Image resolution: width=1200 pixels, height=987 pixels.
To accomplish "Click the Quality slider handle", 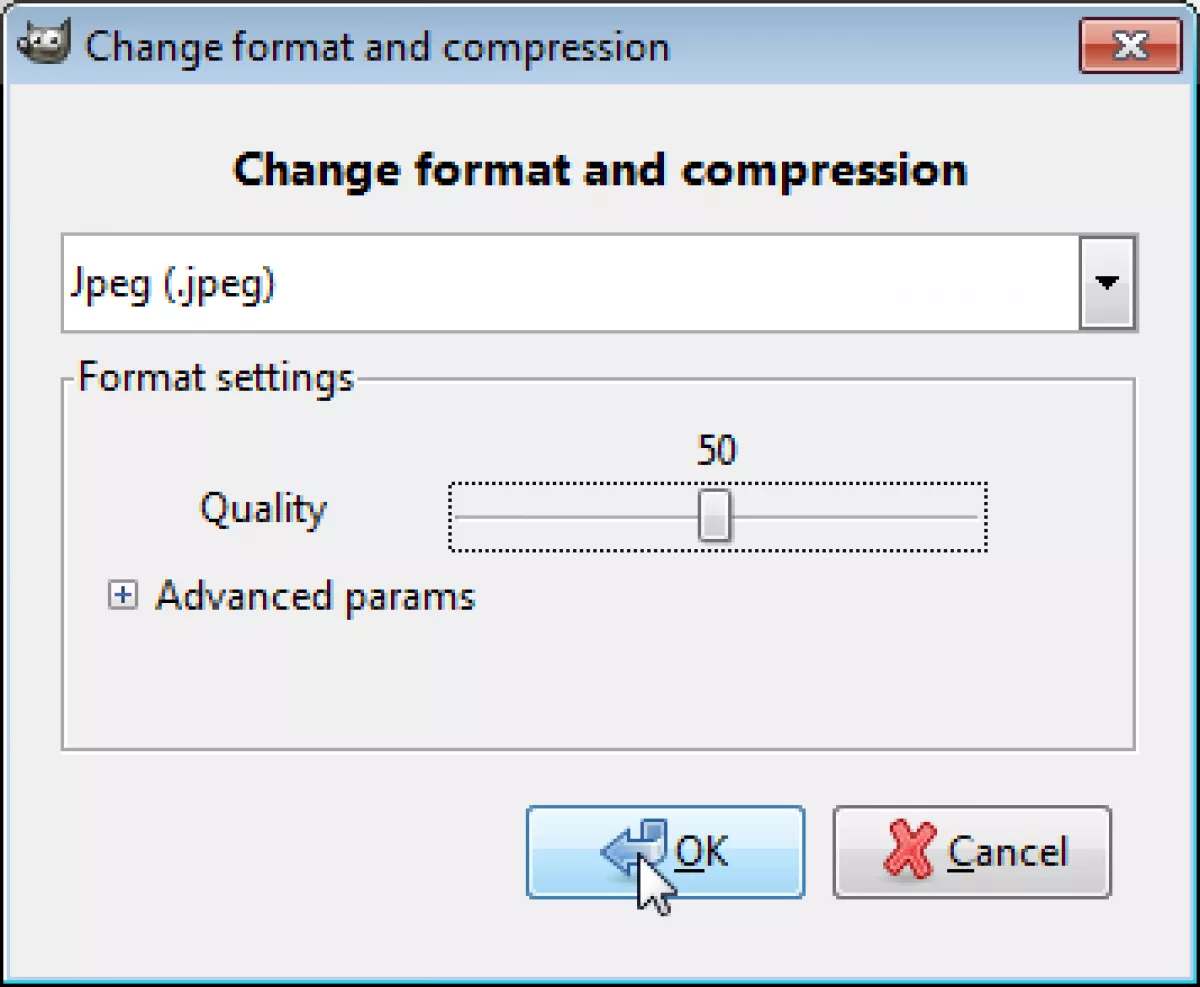I will pos(714,516).
